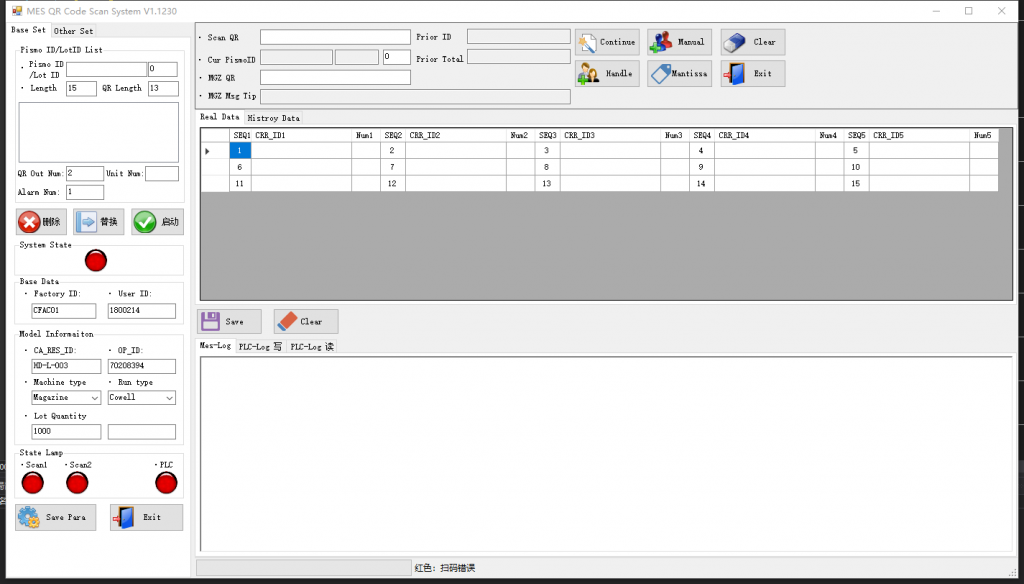Click the Scan1 state lamp
The height and width of the screenshot is (584, 1024).
tap(33, 483)
